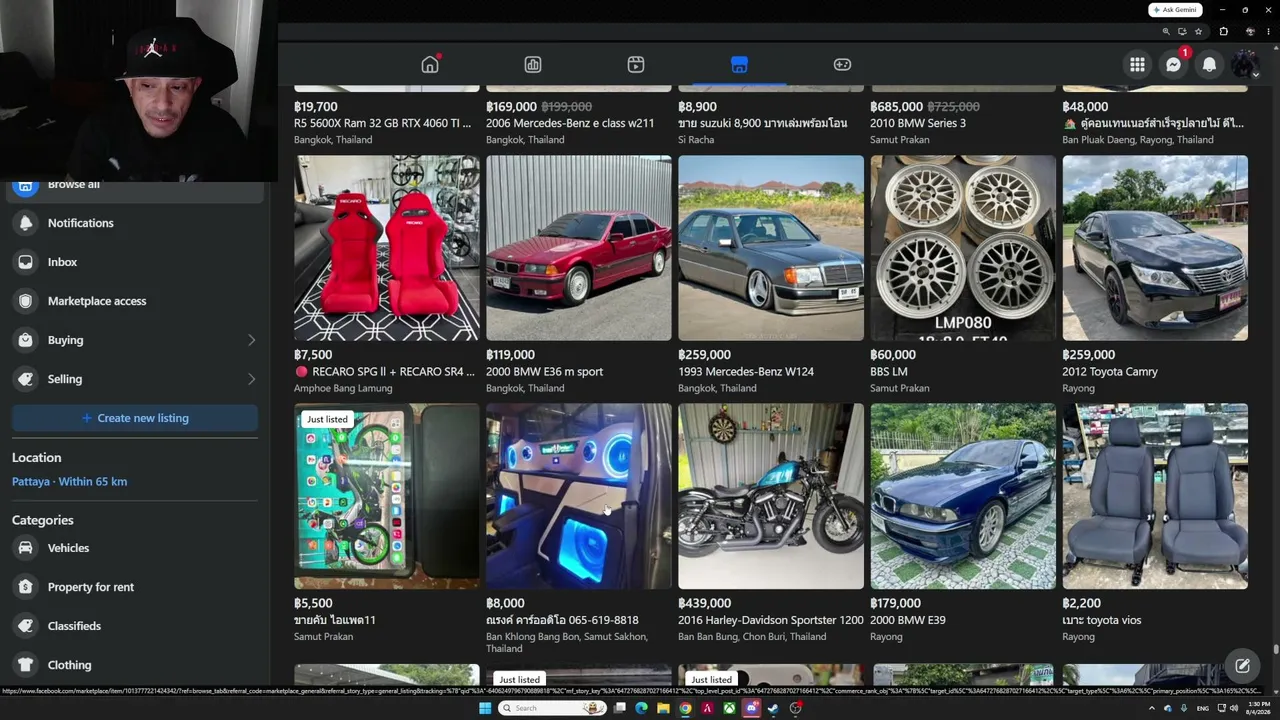
Task: Open the browser Extensions puzzle icon
Action: click(1223, 31)
